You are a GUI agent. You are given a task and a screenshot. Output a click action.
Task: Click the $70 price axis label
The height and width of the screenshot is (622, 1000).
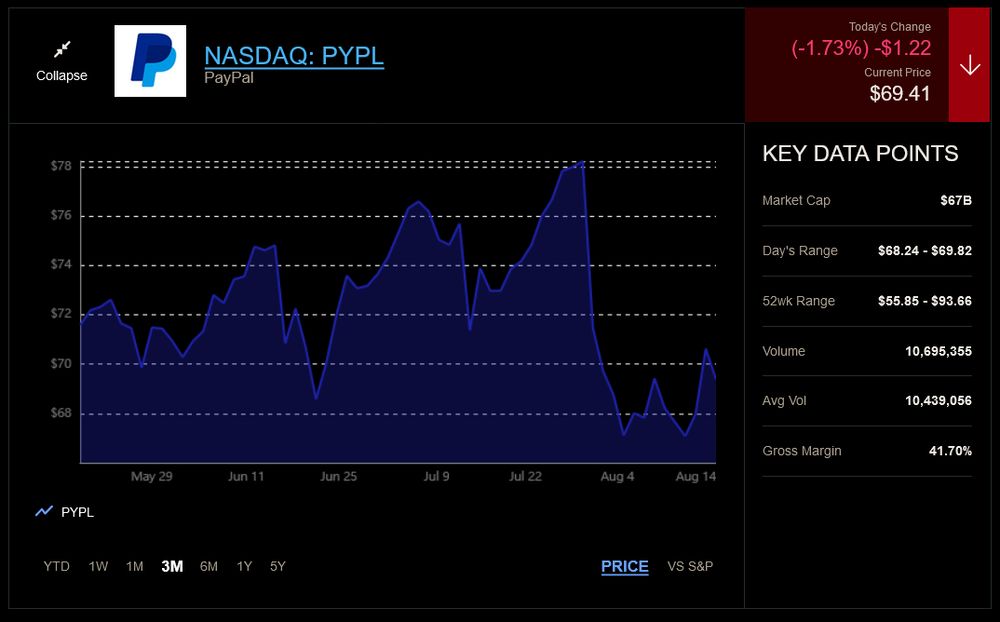pos(61,364)
